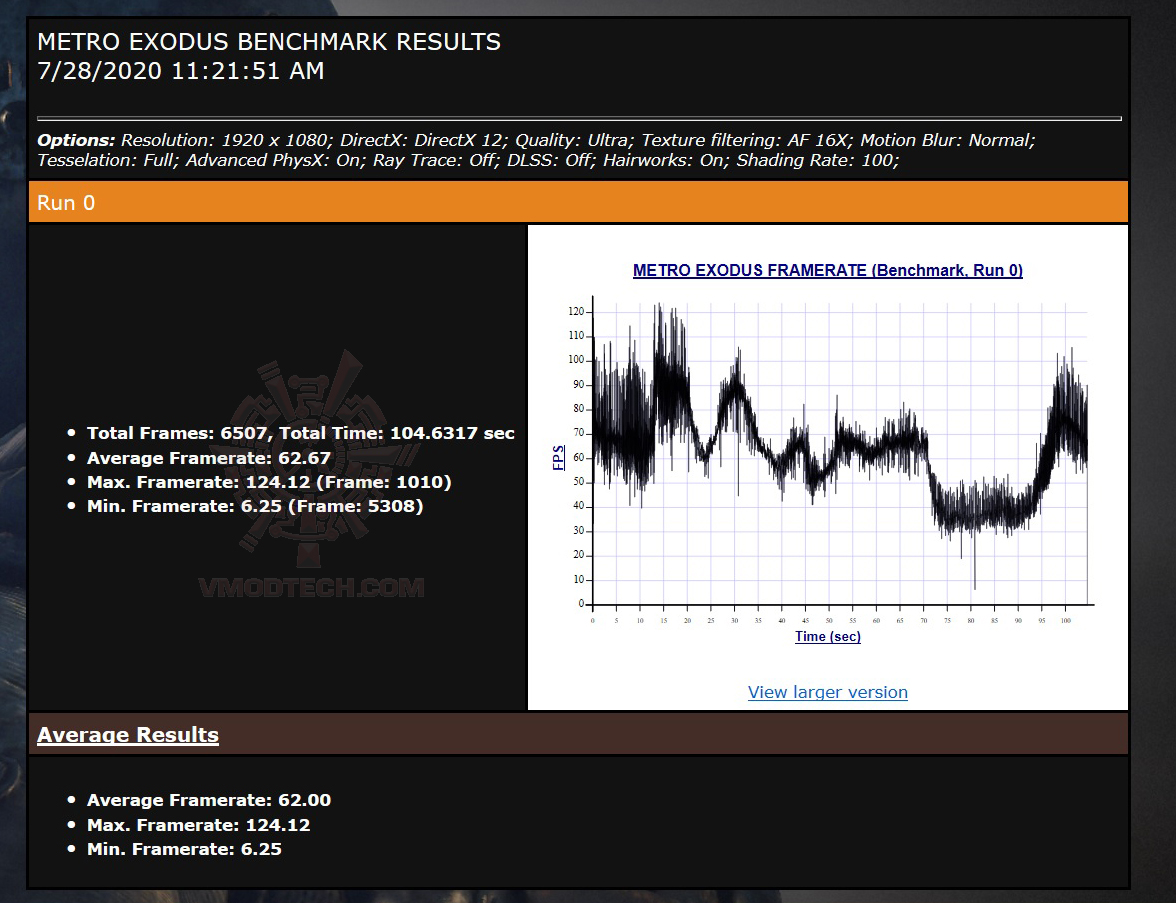The width and height of the screenshot is (1176, 903).
Task: Click 'Average Framerate: 62.00' in Average Results
Action: coord(208,800)
